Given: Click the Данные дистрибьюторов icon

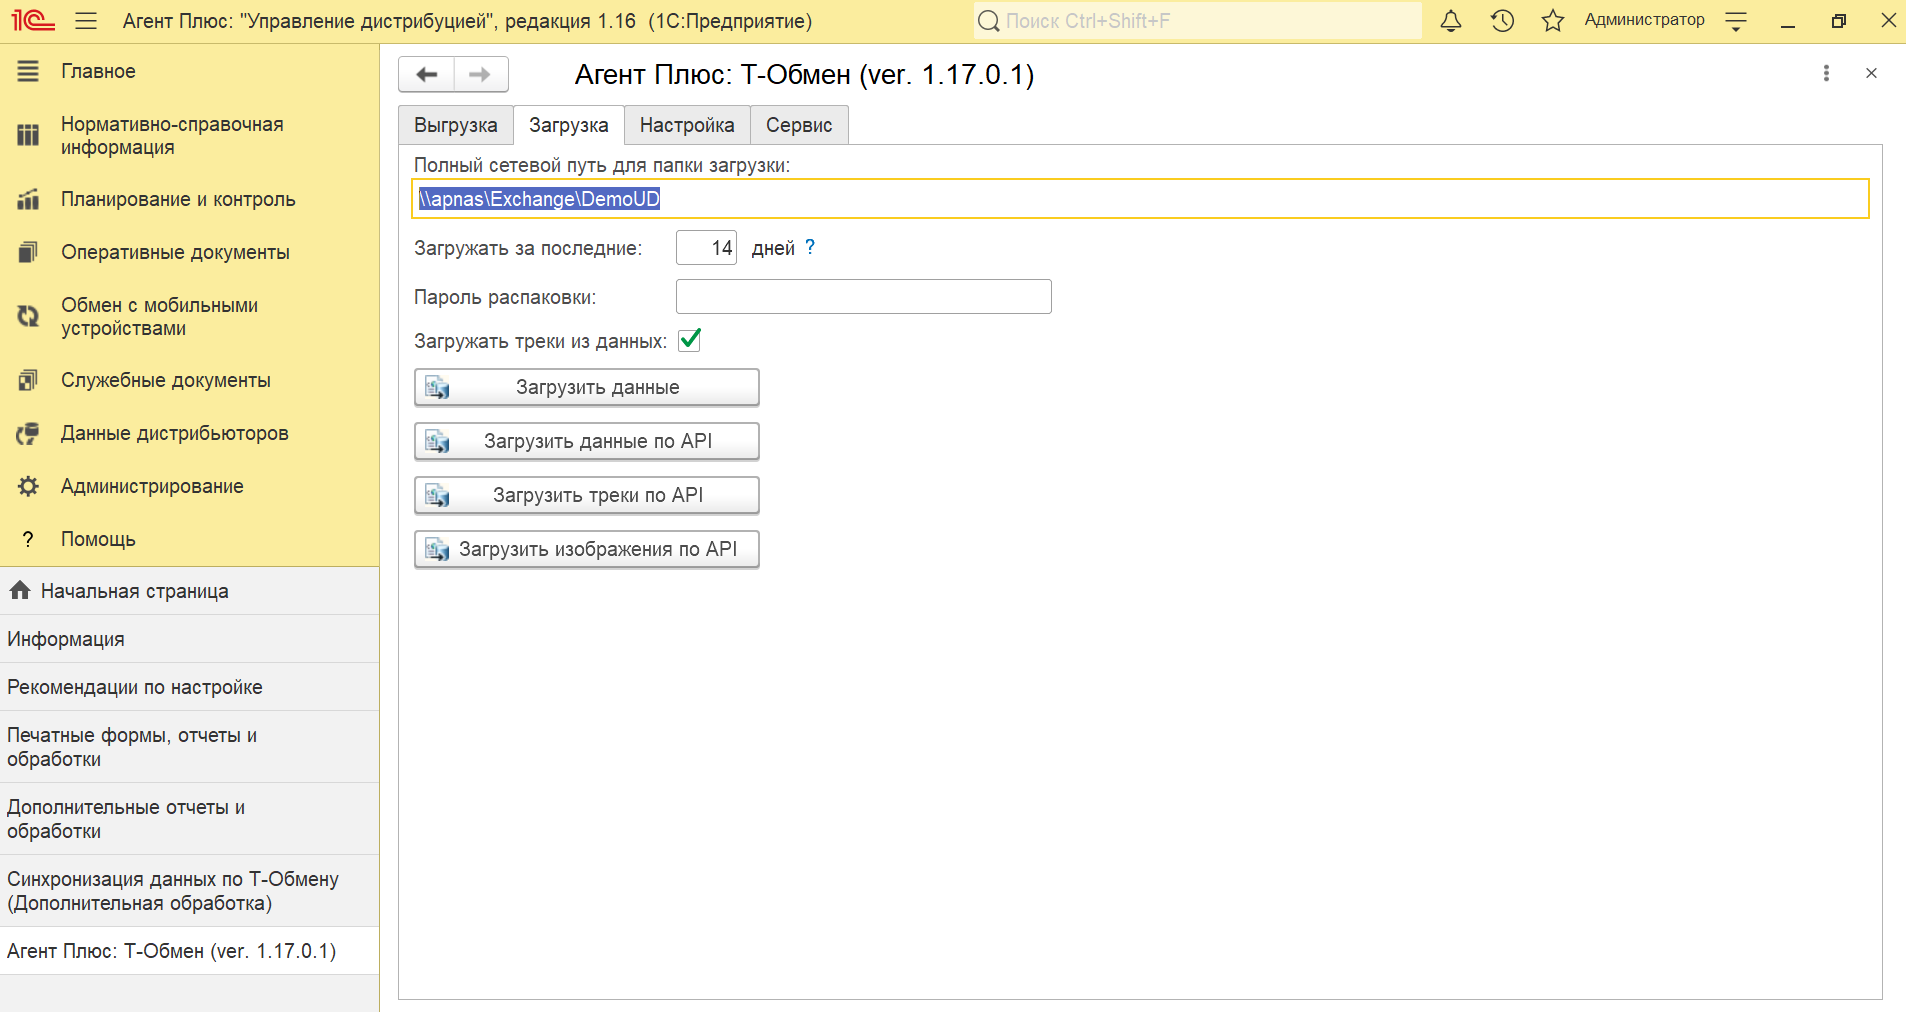Looking at the screenshot, I should pos(28,433).
